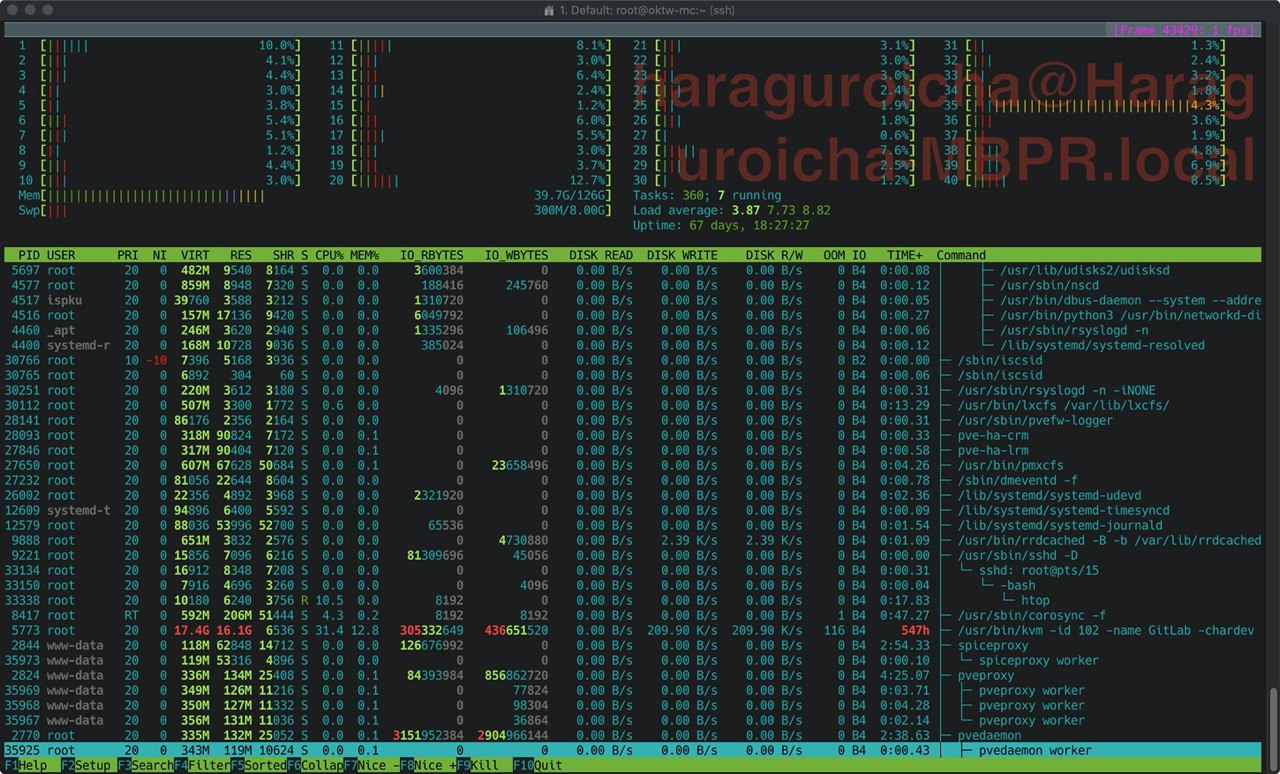The image size is (1280, 774).
Task: Select the -bash process row
Action: click(633, 585)
